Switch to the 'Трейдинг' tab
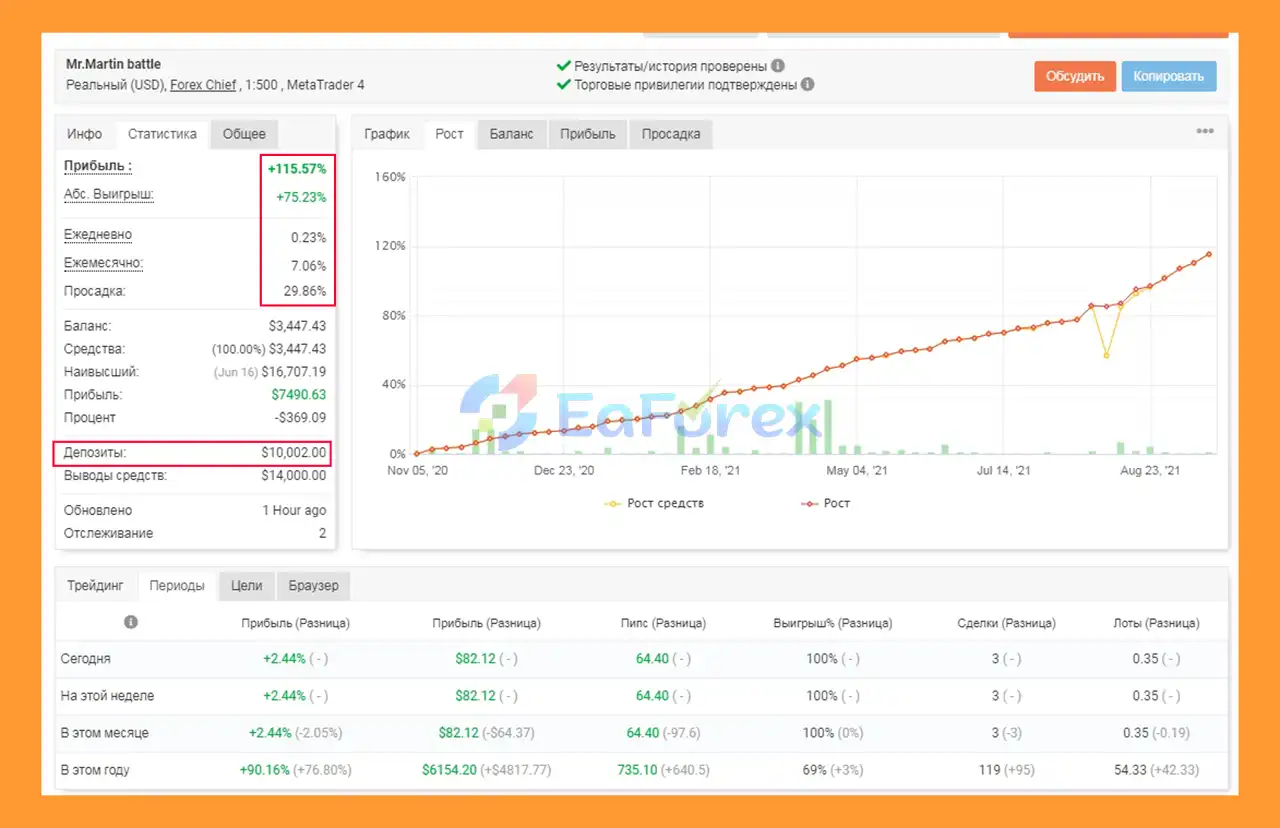The image size is (1280, 828). [x=96, y=585]
